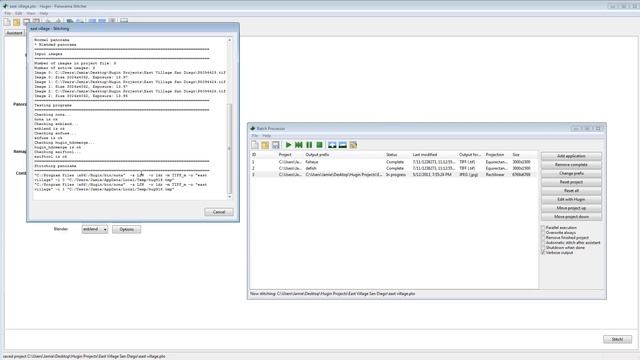Viewport: 640px width, 360px height.
Task: Skip the current project with the green skip icon
Action: coord(299,145)
